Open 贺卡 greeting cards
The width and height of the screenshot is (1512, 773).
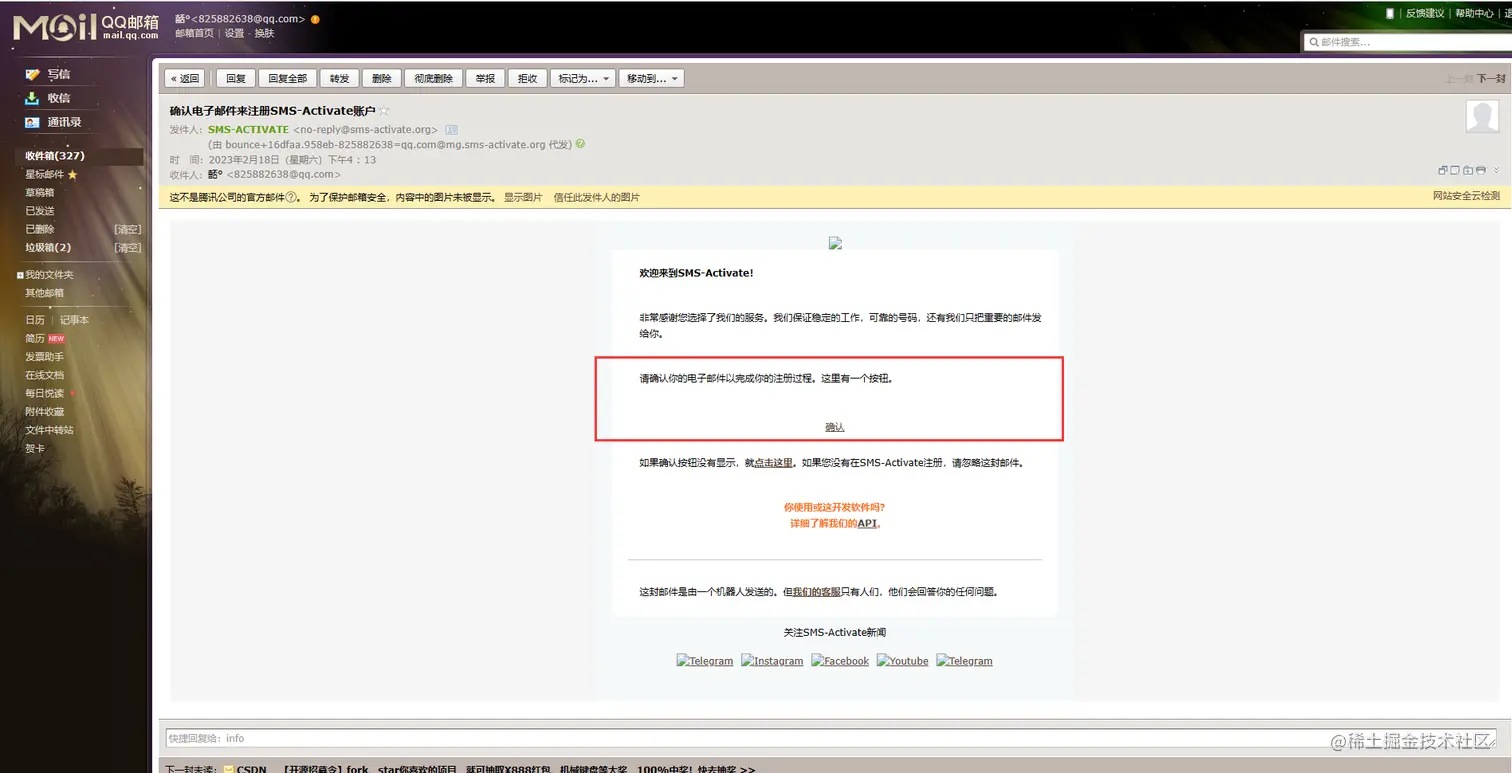click(x=35, y=448)
